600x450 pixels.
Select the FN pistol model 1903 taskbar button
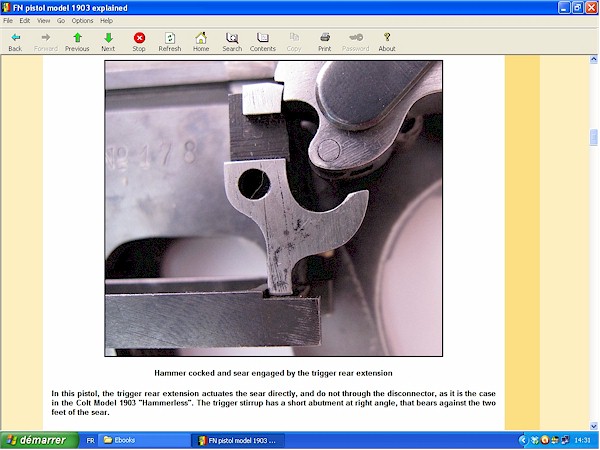click(x=238, y=440)
